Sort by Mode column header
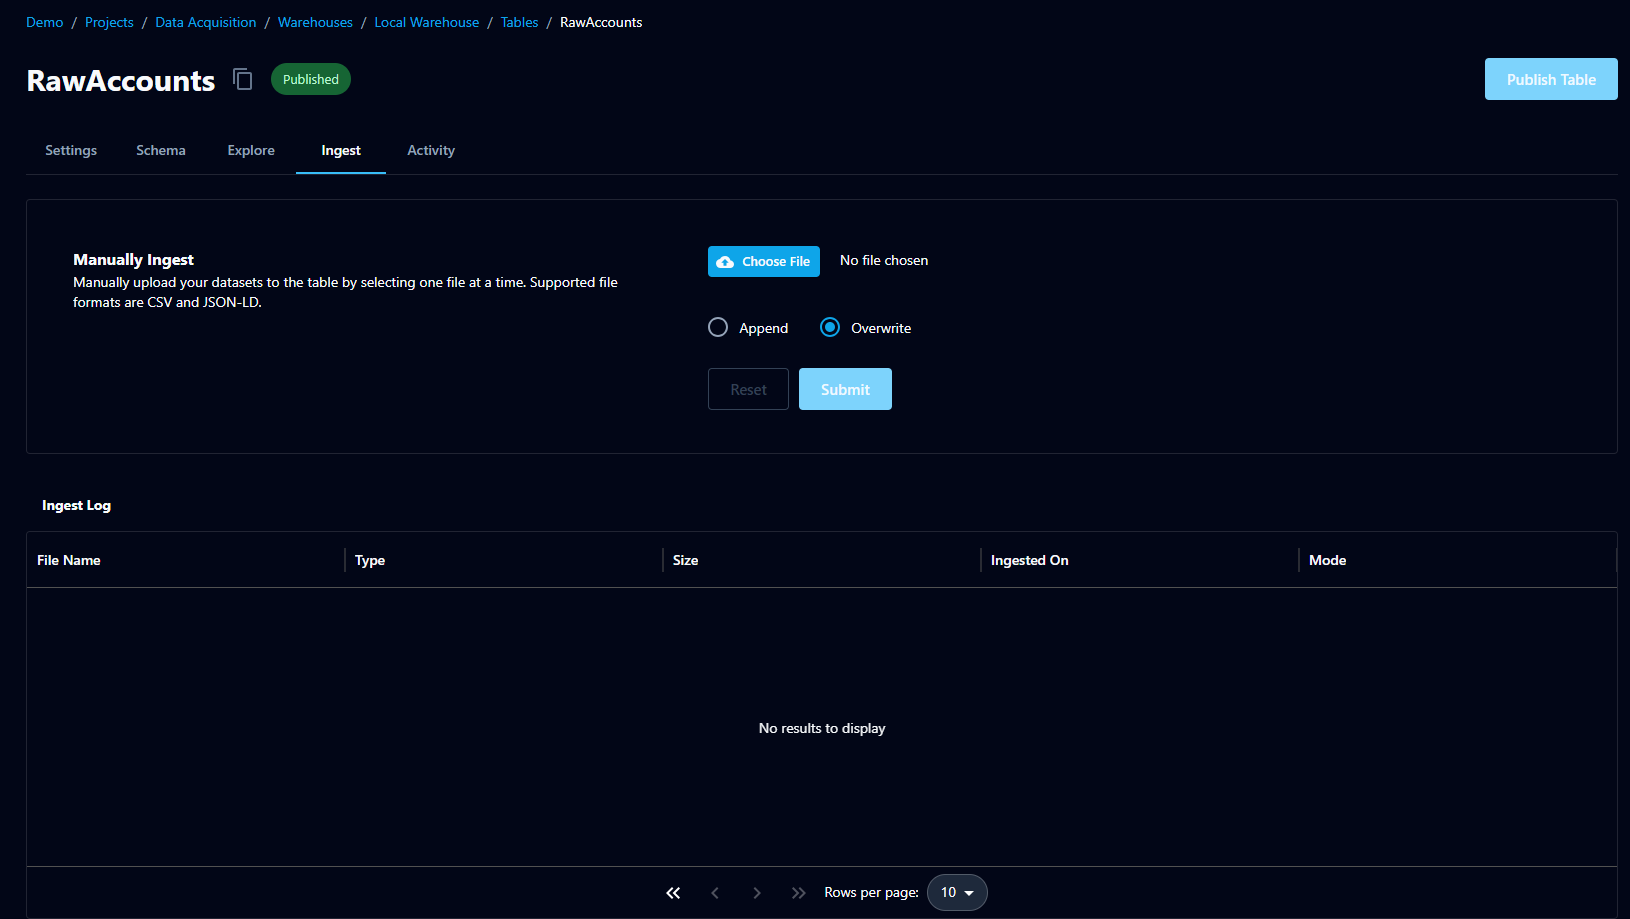 click(1328, 560)
